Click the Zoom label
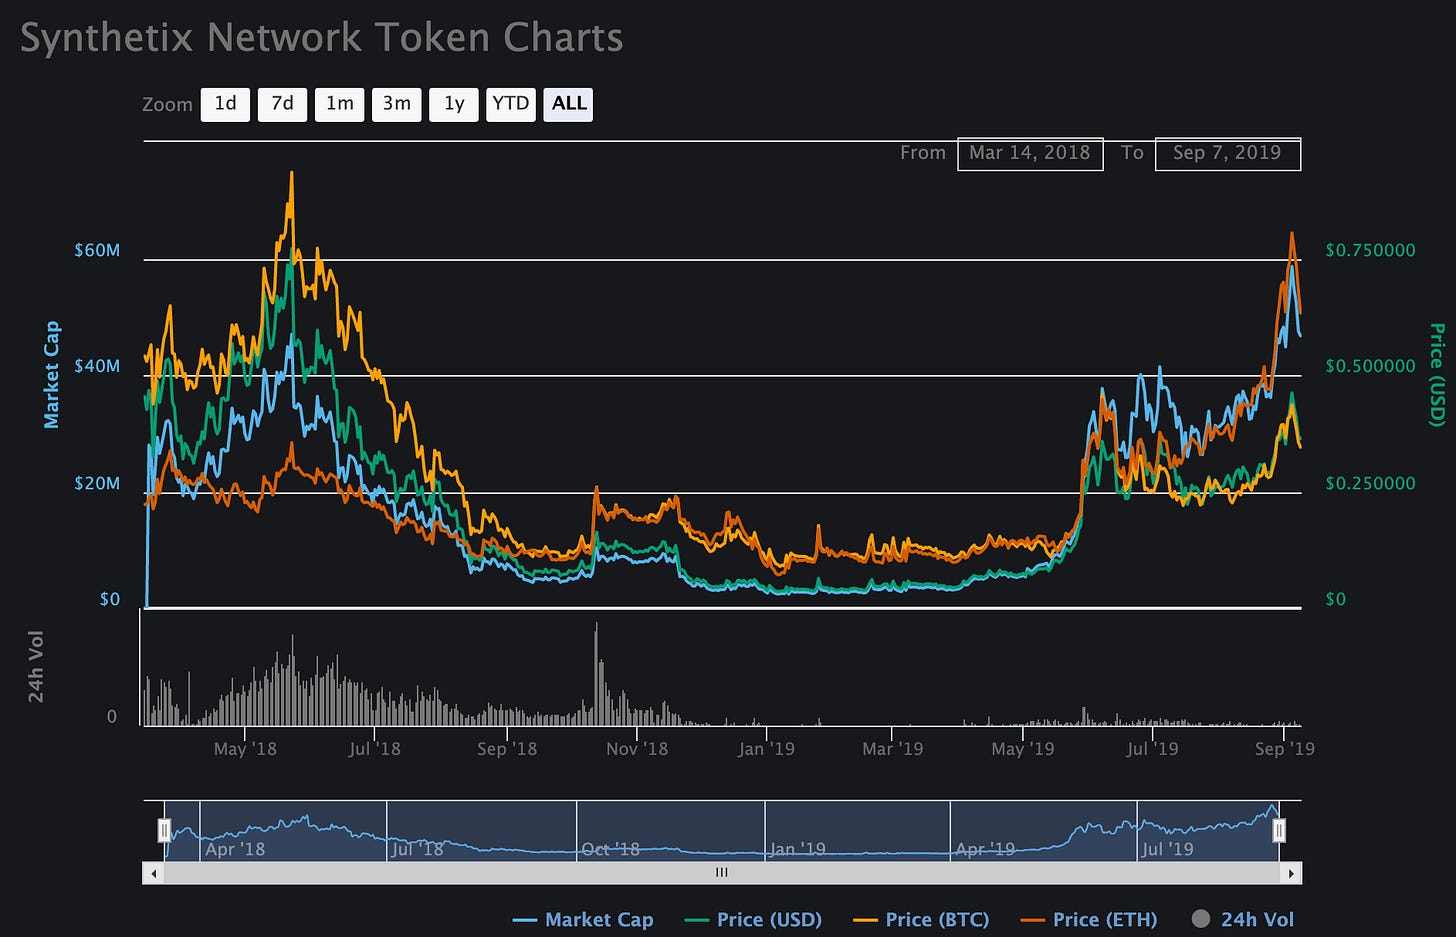 (167, 105)
